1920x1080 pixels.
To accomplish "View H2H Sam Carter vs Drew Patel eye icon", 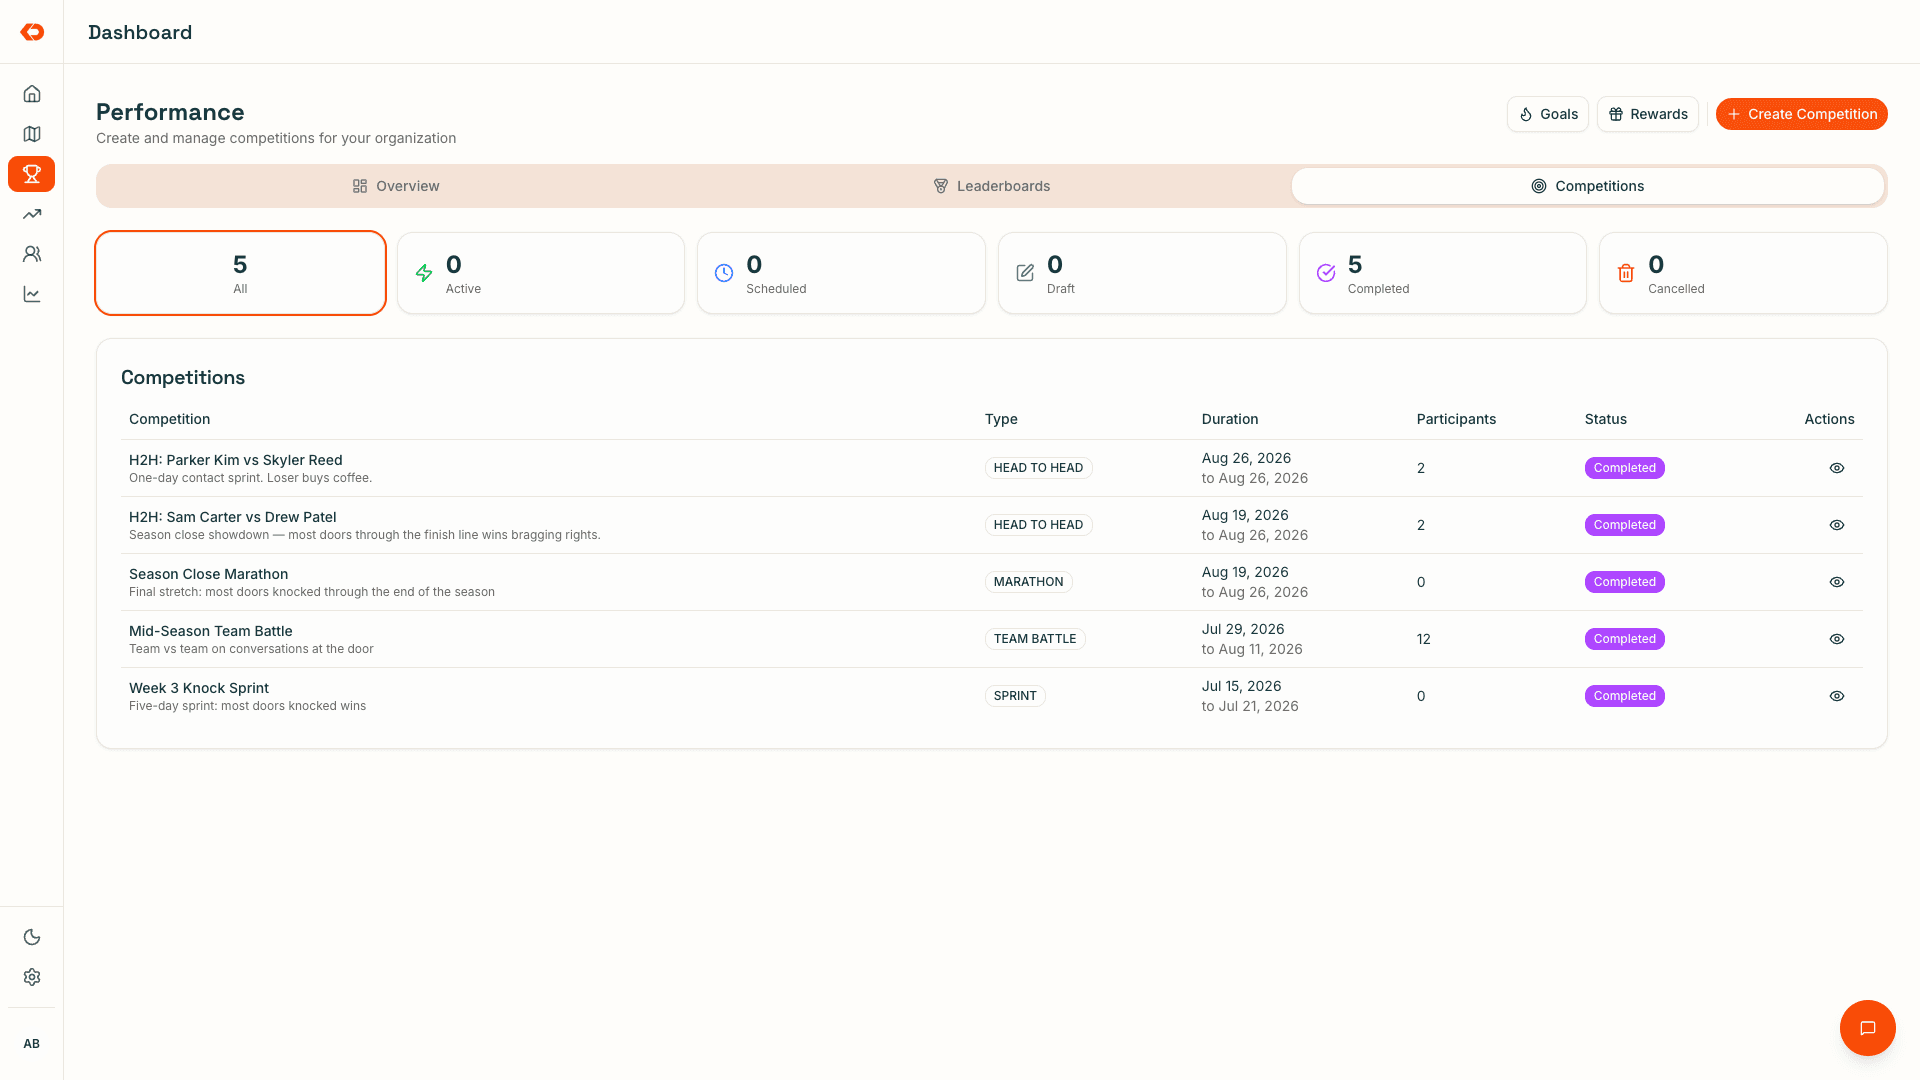I will (1837, 525).
